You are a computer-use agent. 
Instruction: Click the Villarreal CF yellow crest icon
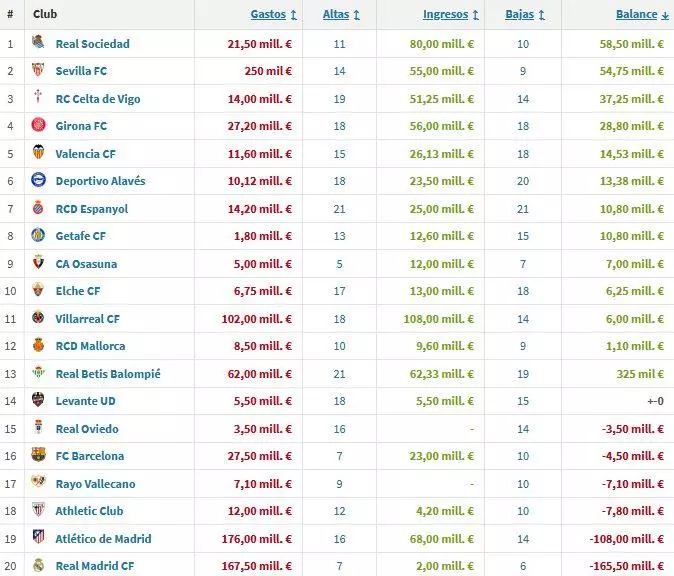coord(38,319)
